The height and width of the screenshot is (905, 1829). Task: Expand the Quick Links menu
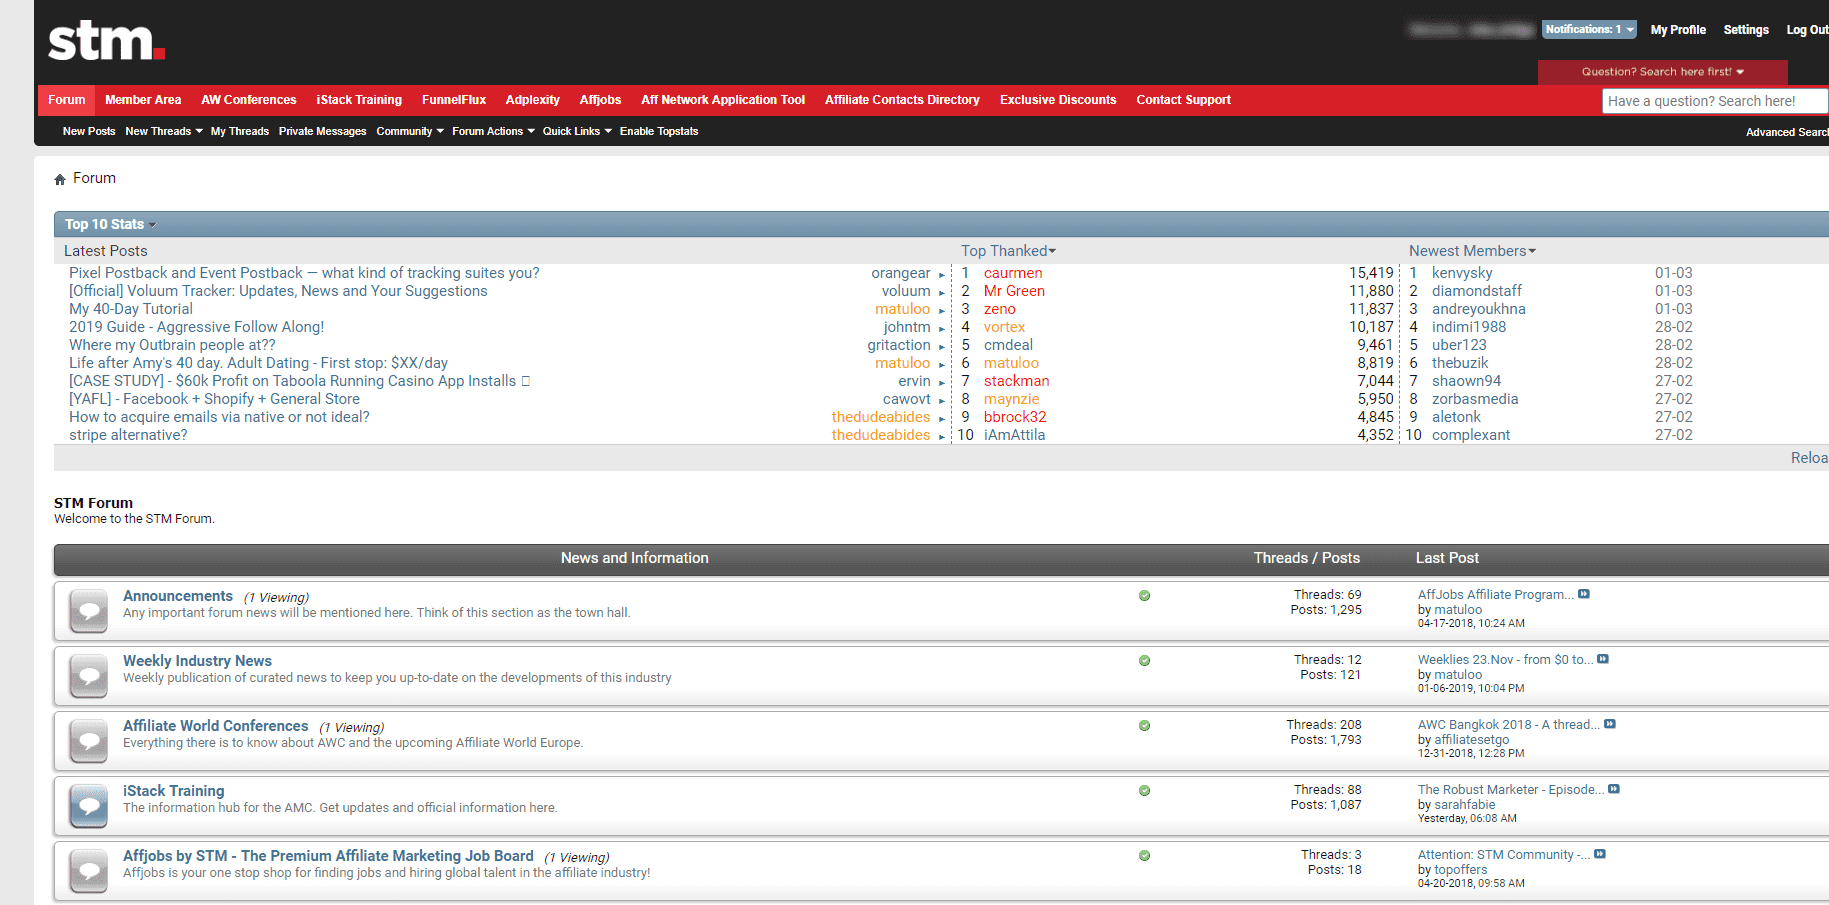coord(577,131)
